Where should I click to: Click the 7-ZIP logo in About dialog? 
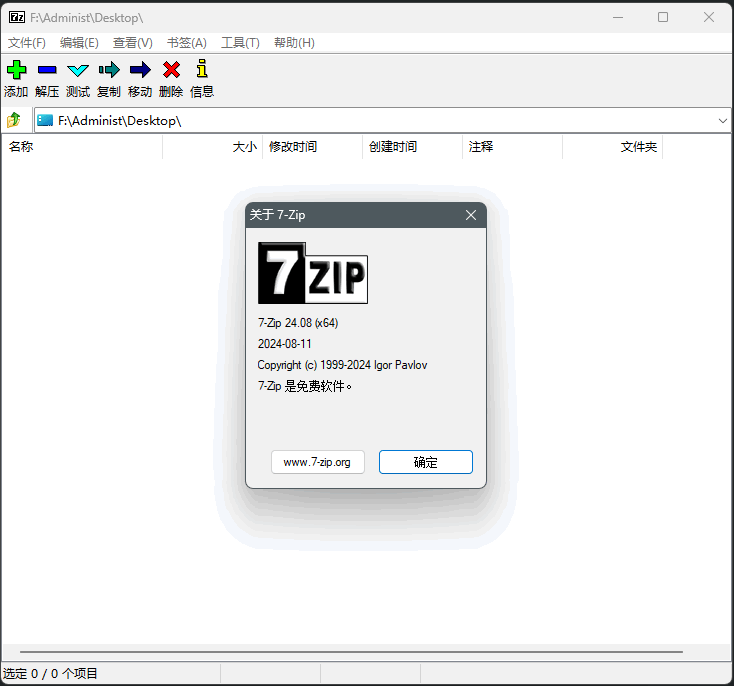313,273
